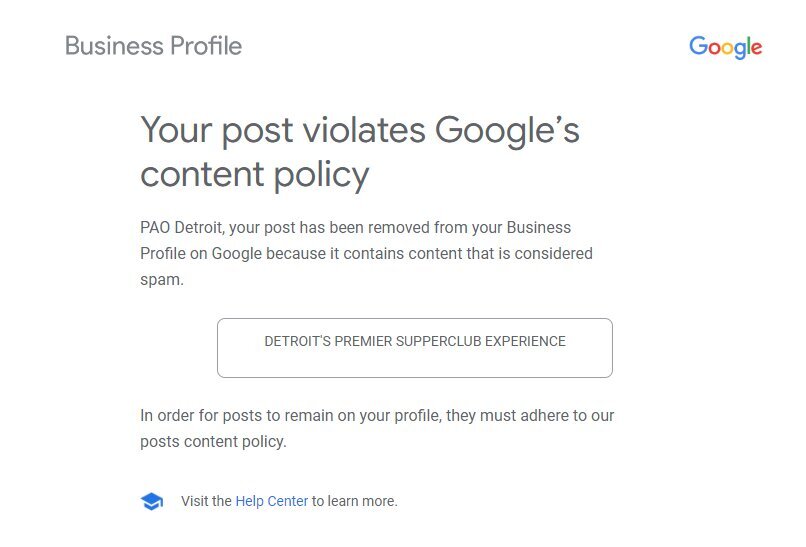This screenshot has height=547, width=806.
Task: Click the "Visit the" text before Help Center
Action: coord(206,501)
